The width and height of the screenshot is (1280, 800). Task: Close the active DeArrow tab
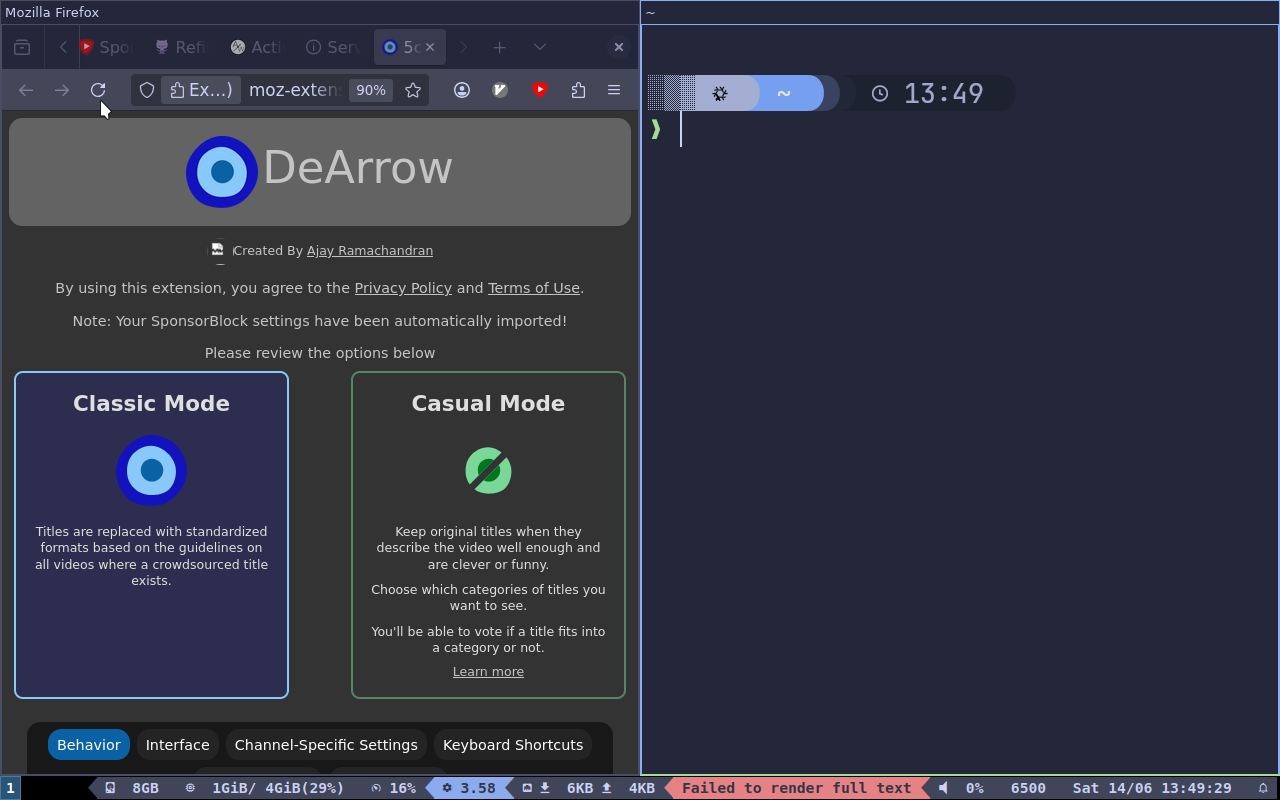pos(431,47)
